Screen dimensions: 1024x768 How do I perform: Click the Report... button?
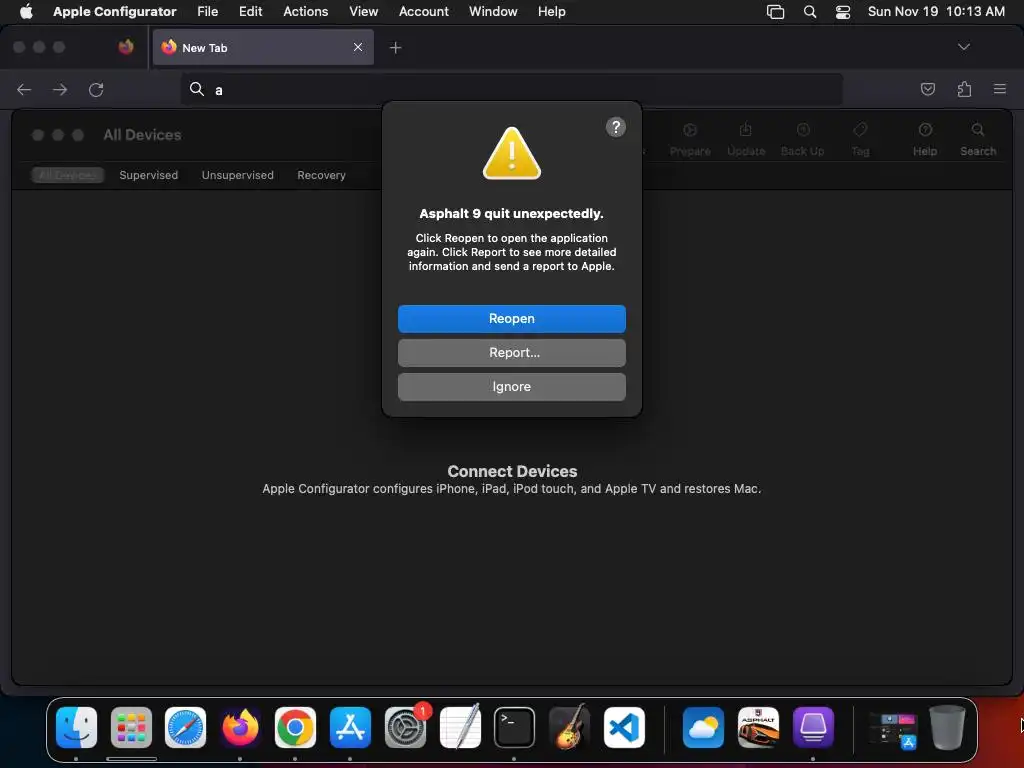coord(511,353)
